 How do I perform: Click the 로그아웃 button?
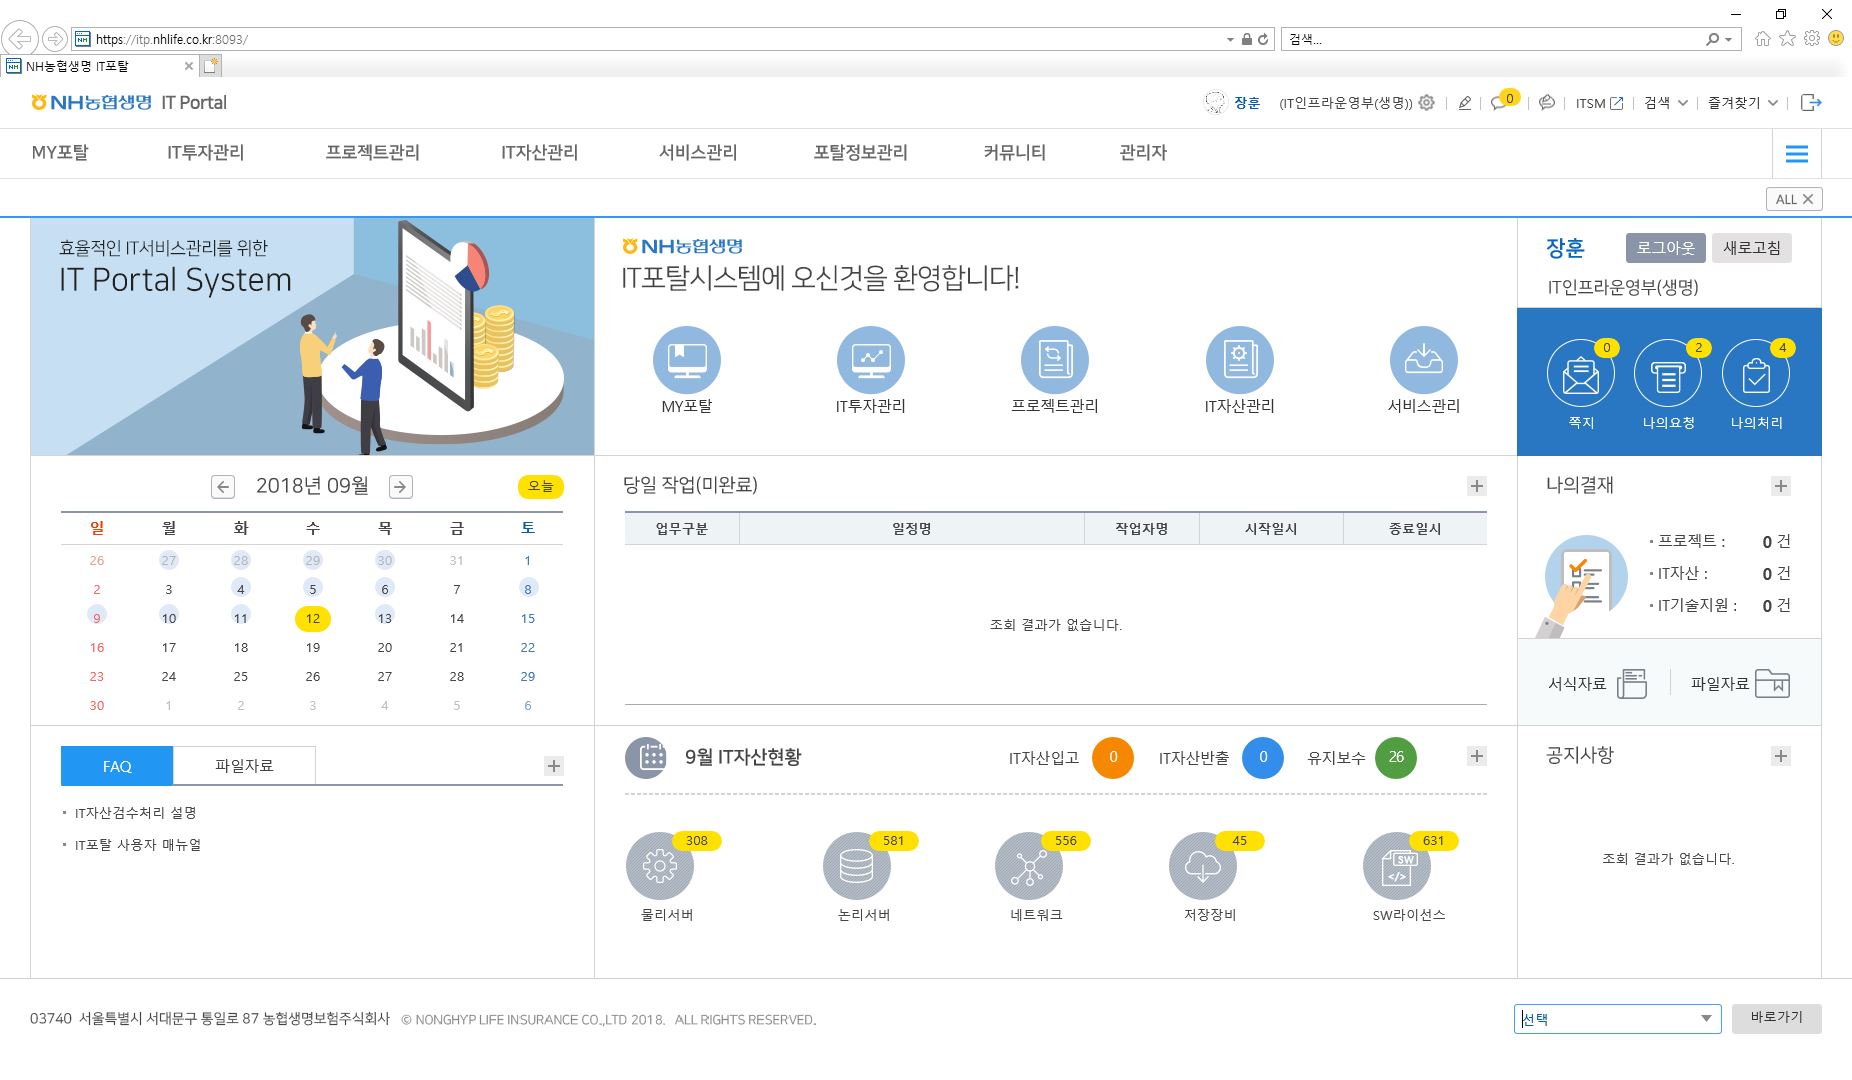click(x=1665, y=248)
